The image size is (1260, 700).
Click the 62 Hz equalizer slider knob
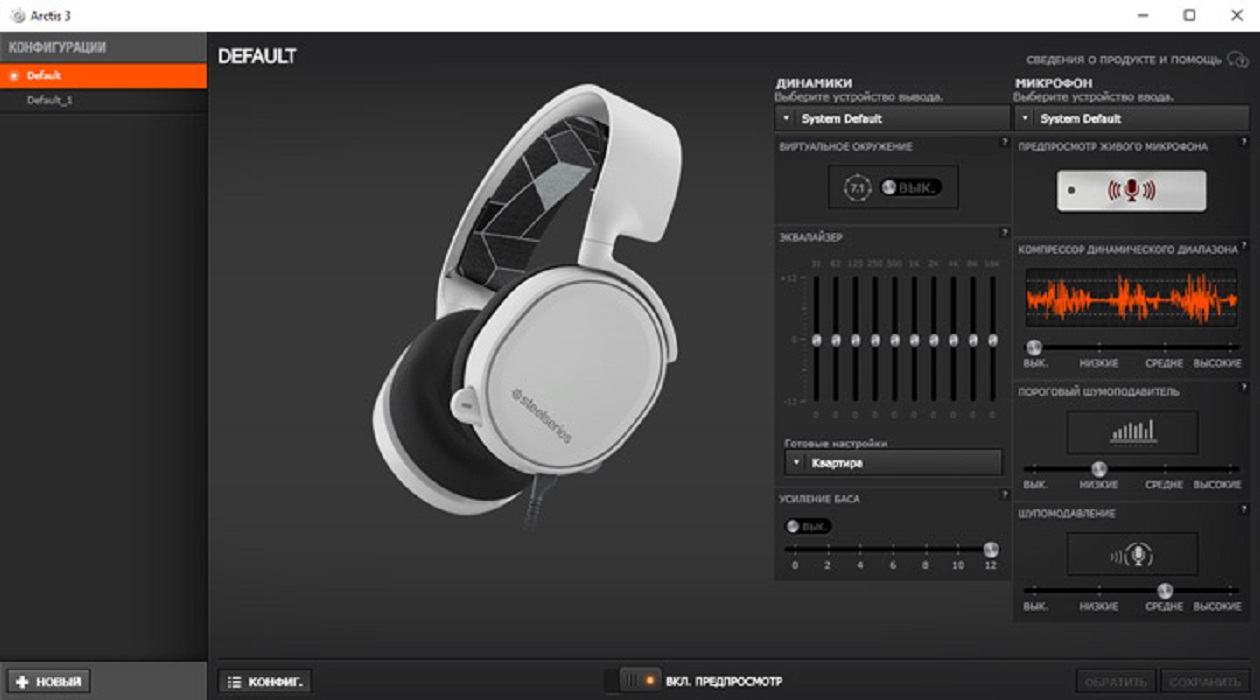point(836,340)
